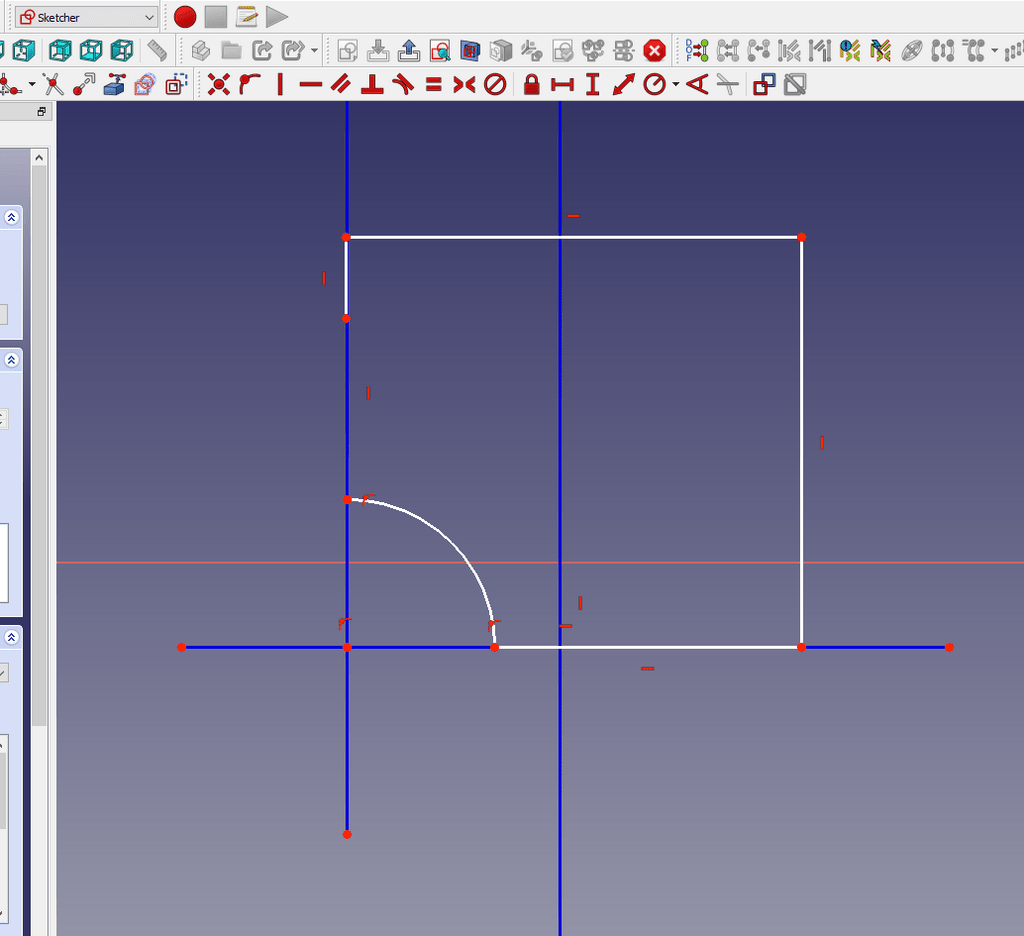Click the rectangle's top-right corner vertex

coord(801,237)
